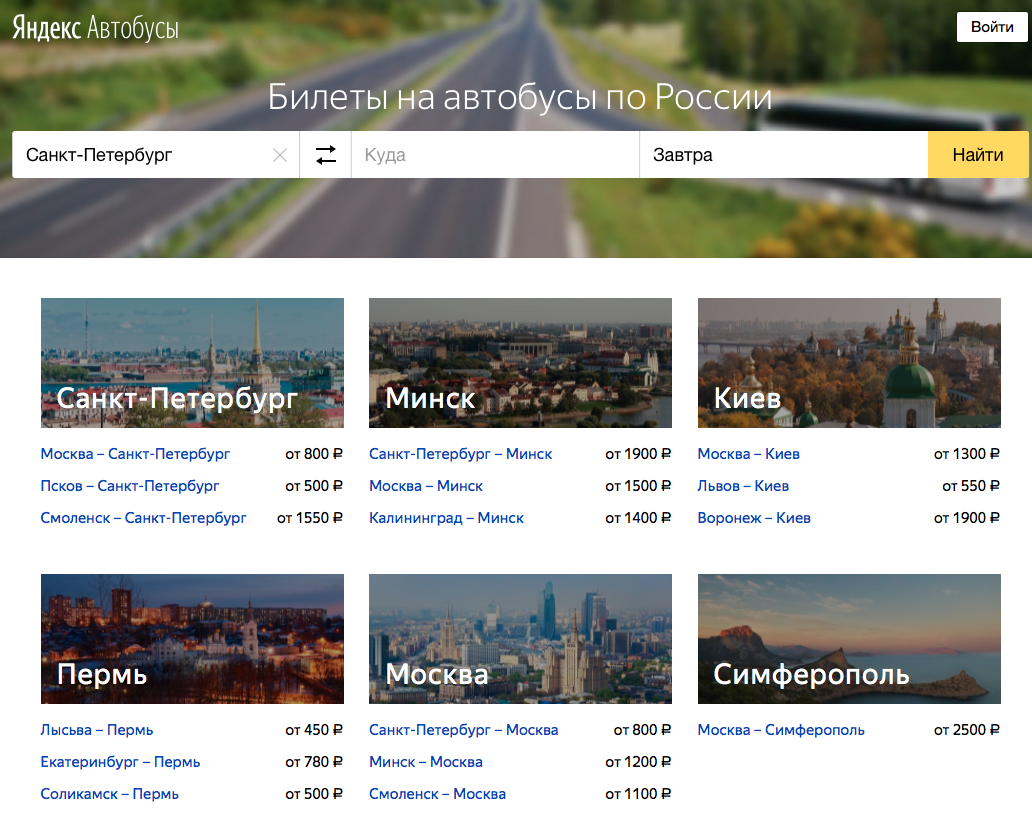Choose the Львов – Киев route link
Viewport: 1032px width, 821px height.
[x=743, y=486]
